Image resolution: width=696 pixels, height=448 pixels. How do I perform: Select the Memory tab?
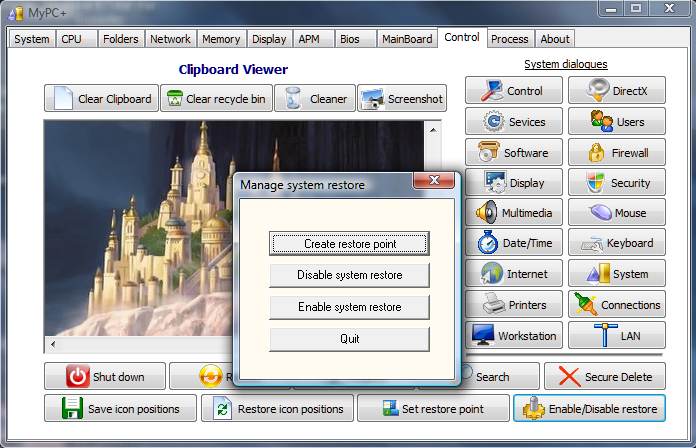[221, 39]
